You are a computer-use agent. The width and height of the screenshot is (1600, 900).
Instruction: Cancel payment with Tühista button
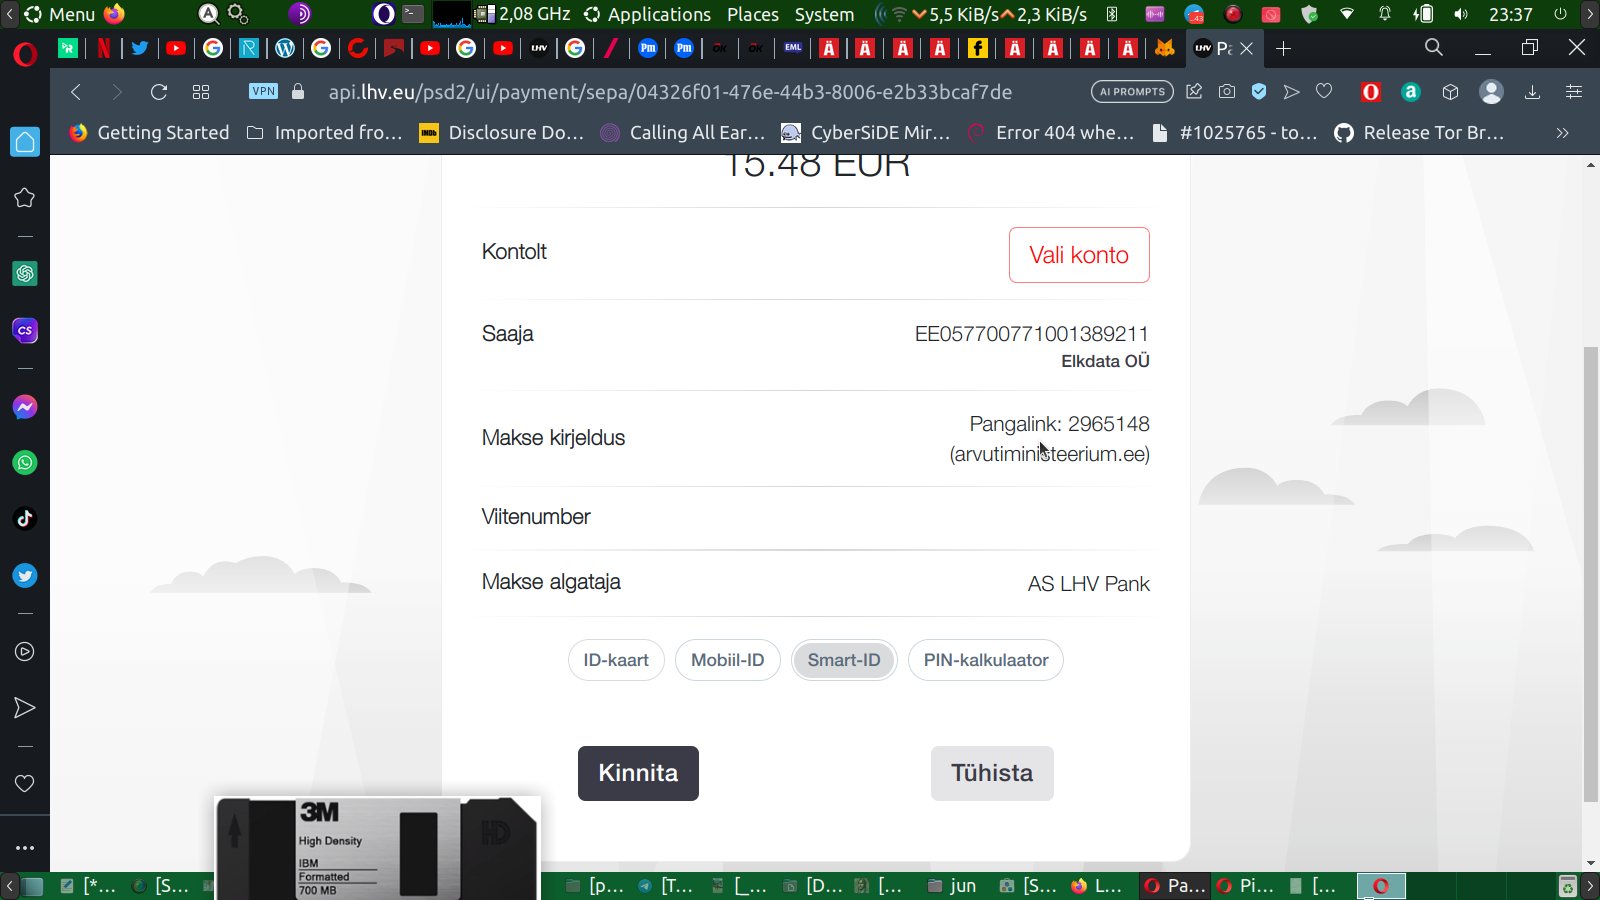(992, 773)
